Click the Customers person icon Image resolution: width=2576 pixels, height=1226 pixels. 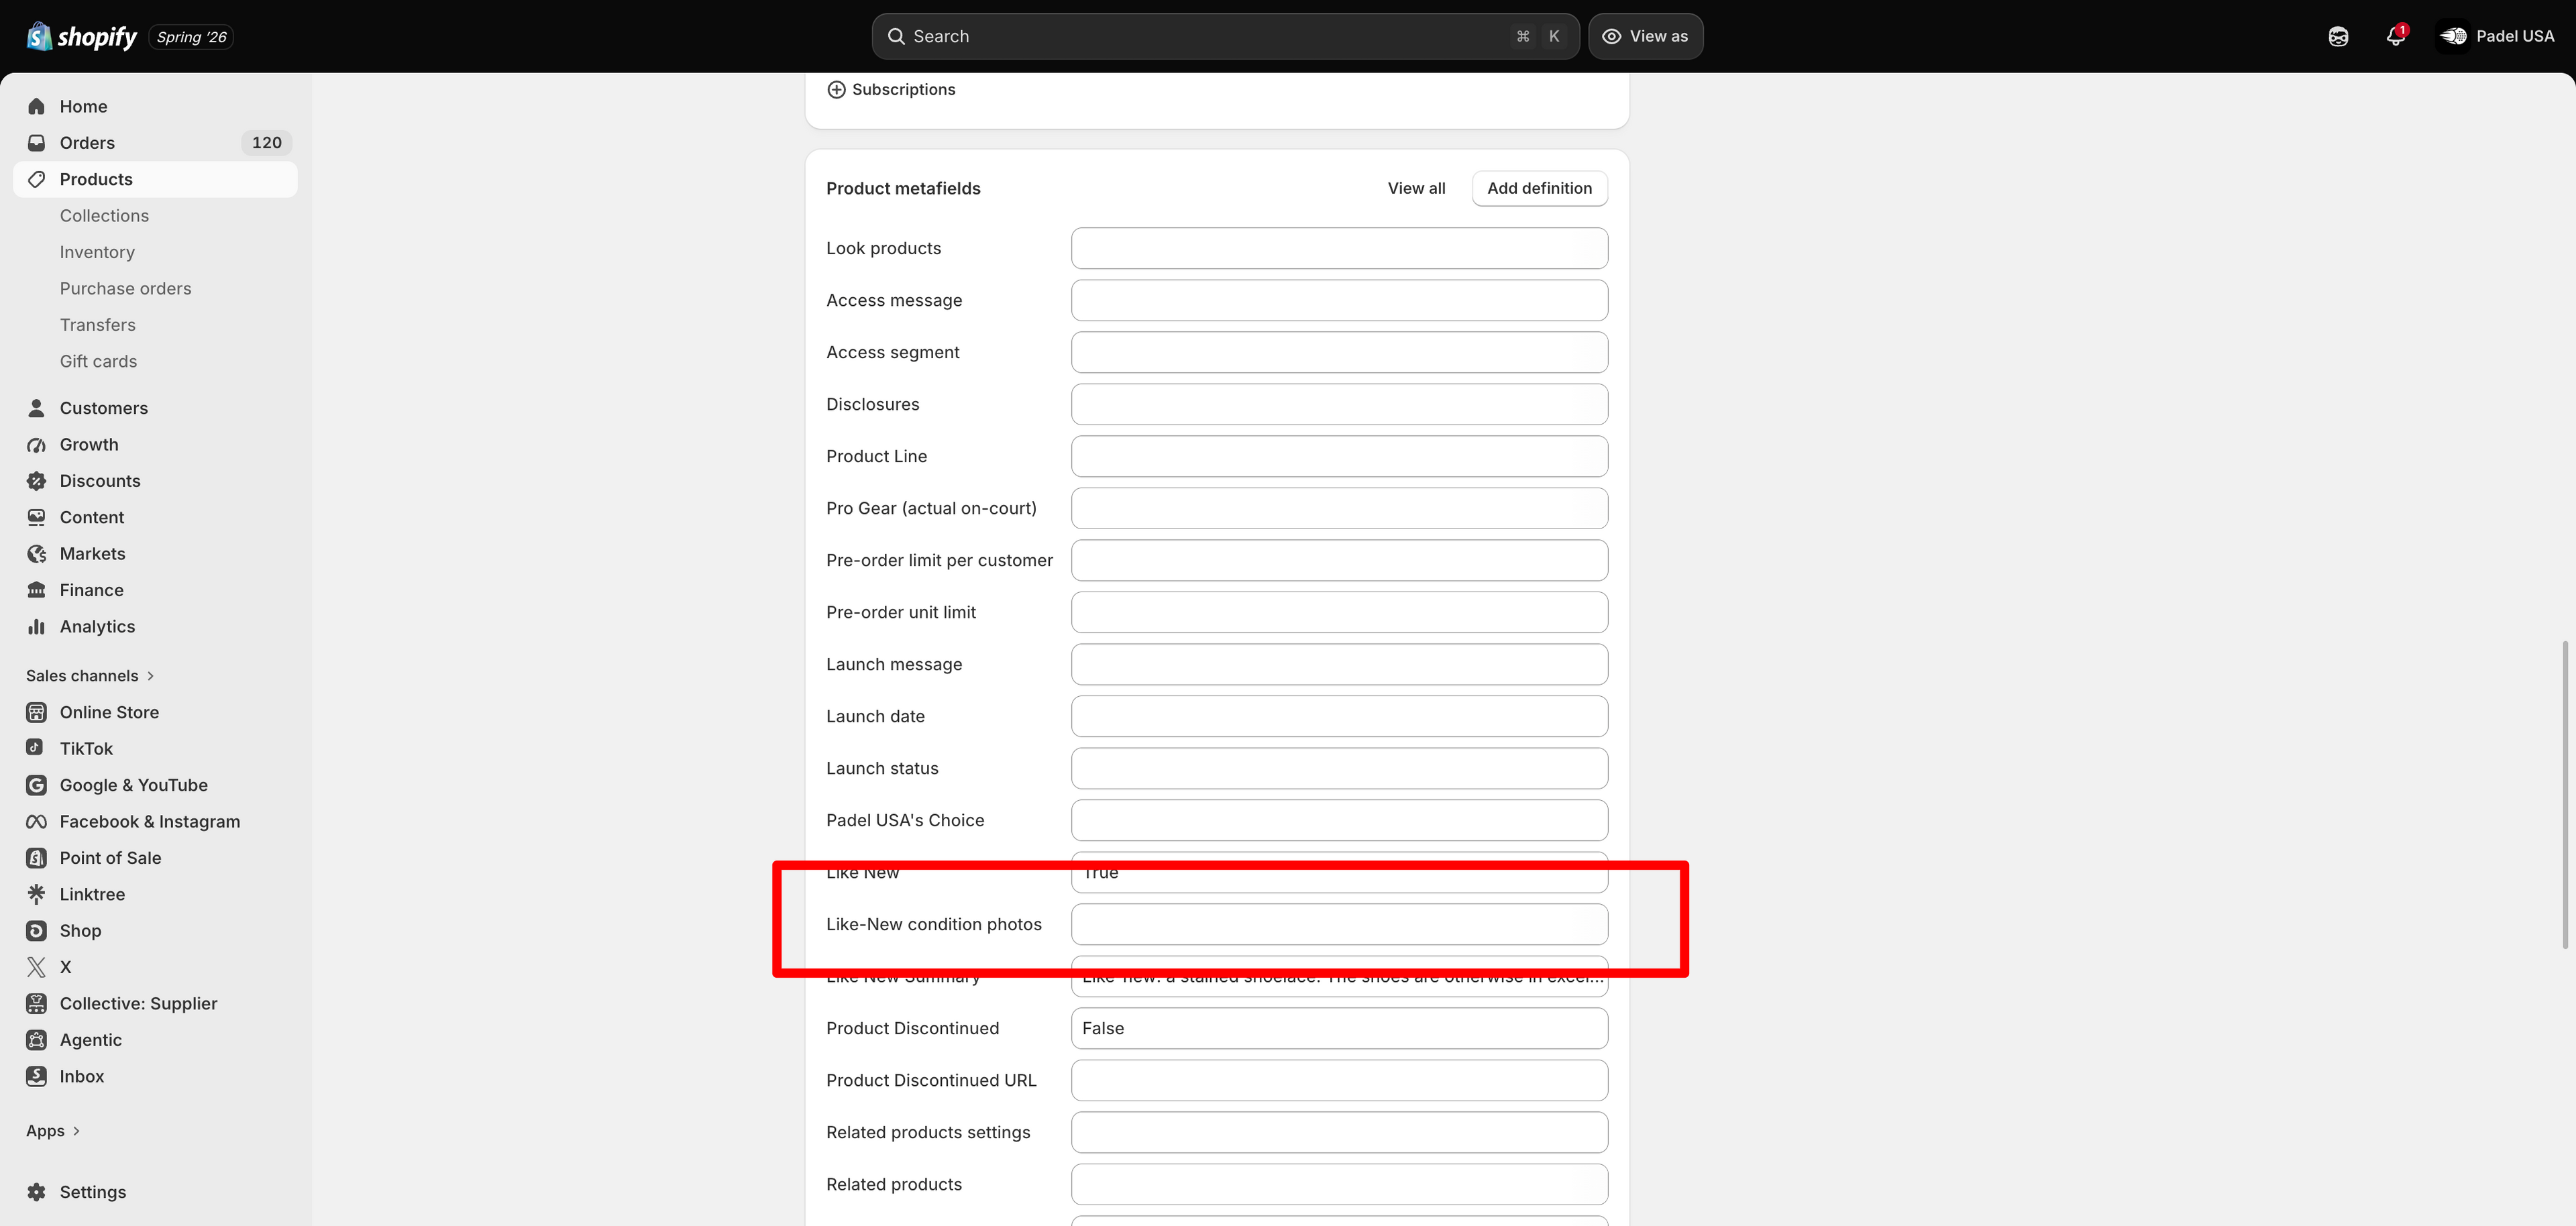pos(37,408)
